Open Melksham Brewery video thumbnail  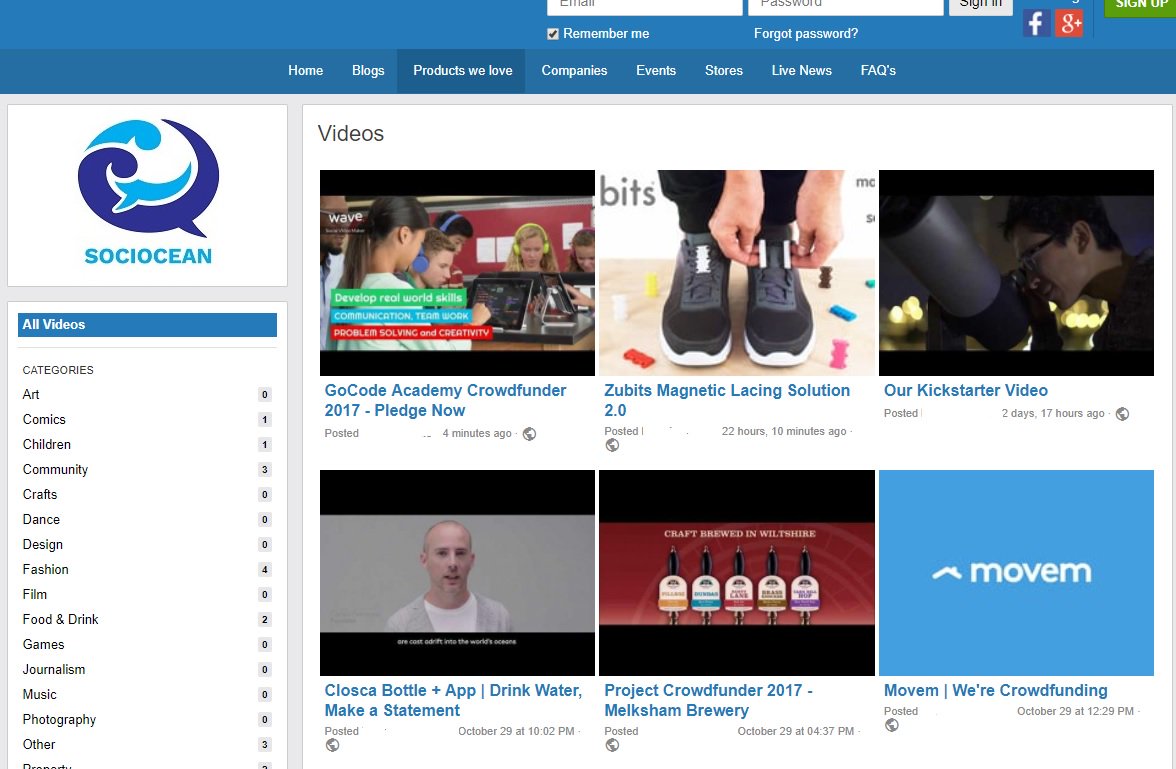[x=736, y=573]
